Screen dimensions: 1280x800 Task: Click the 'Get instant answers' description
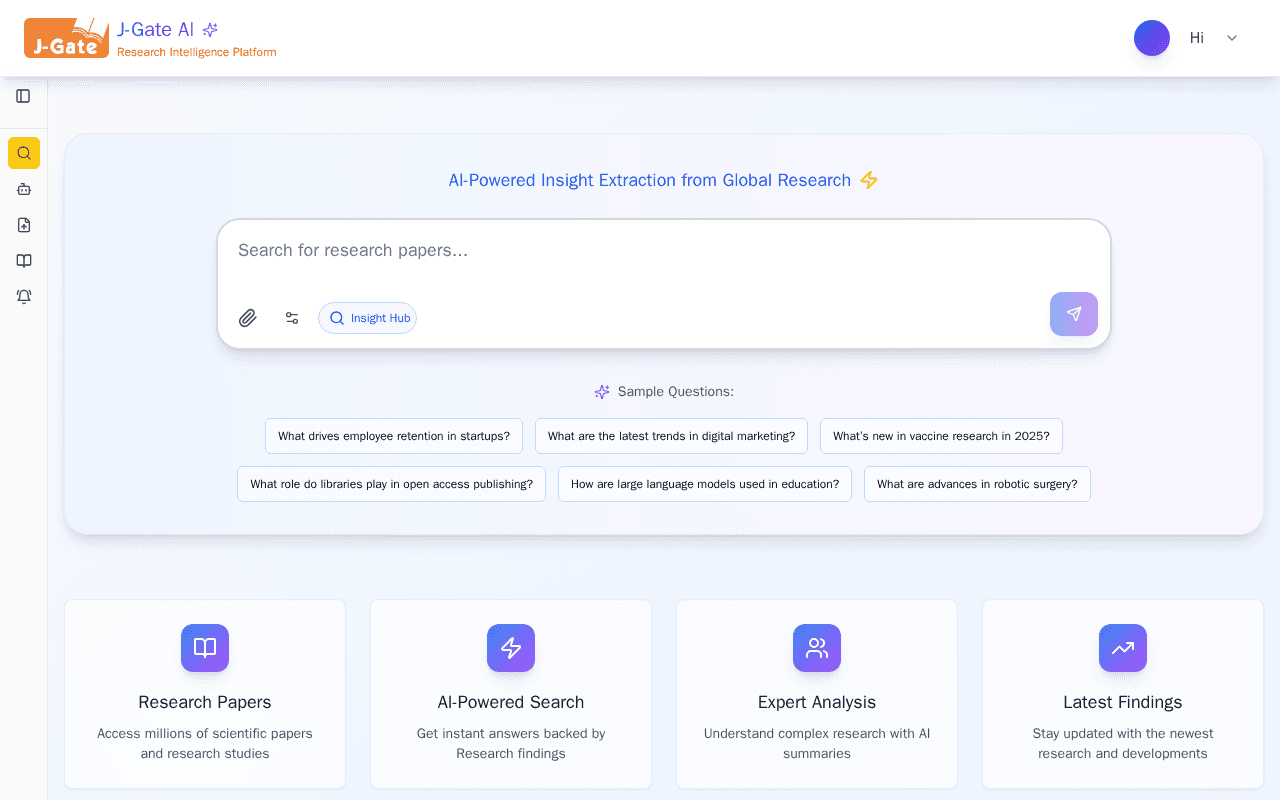pos(511,743)
